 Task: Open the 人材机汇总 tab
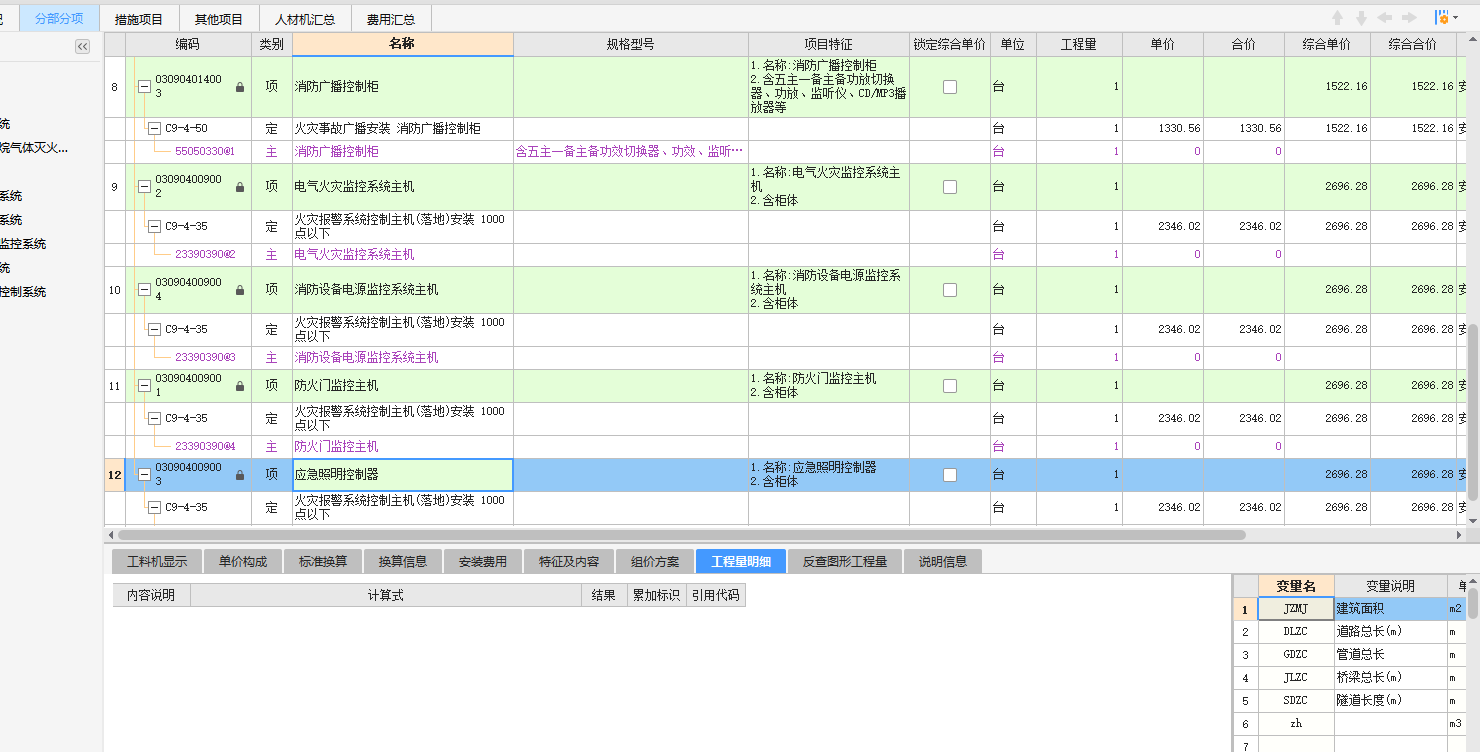click(x=305, y=19)
